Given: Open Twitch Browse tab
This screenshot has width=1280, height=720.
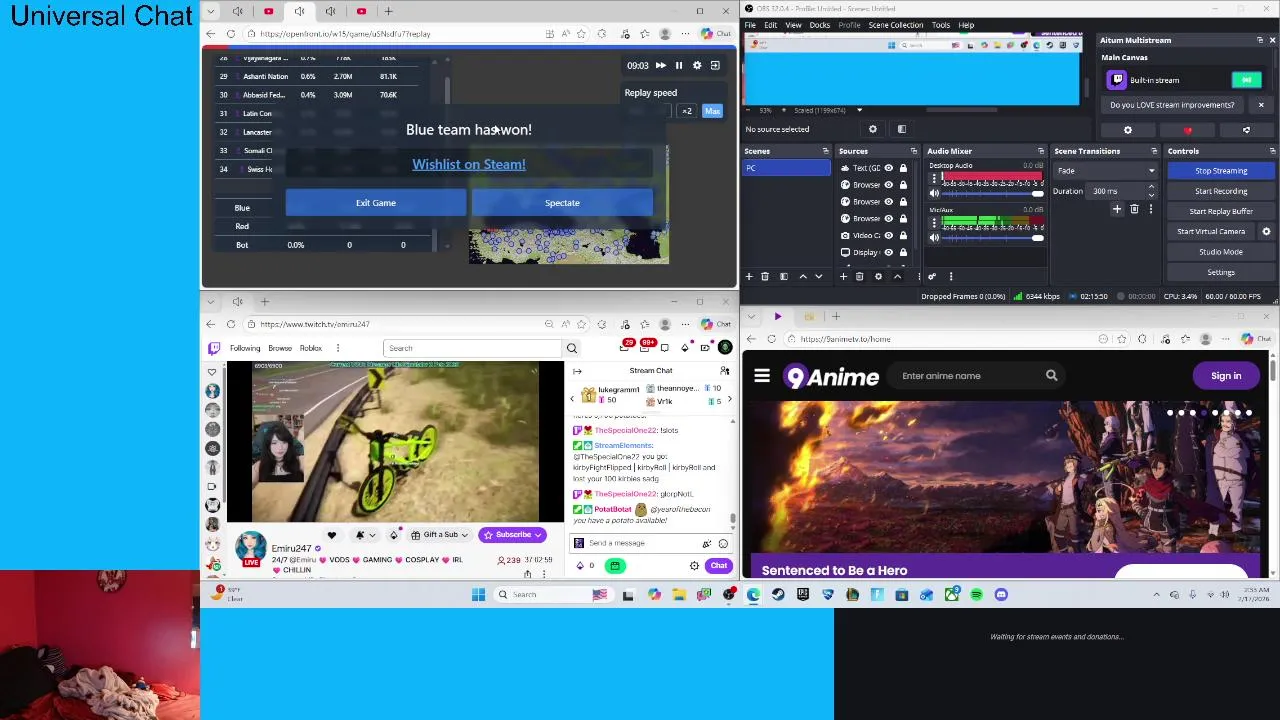Looking at the screenshot, I should (280, 348).
